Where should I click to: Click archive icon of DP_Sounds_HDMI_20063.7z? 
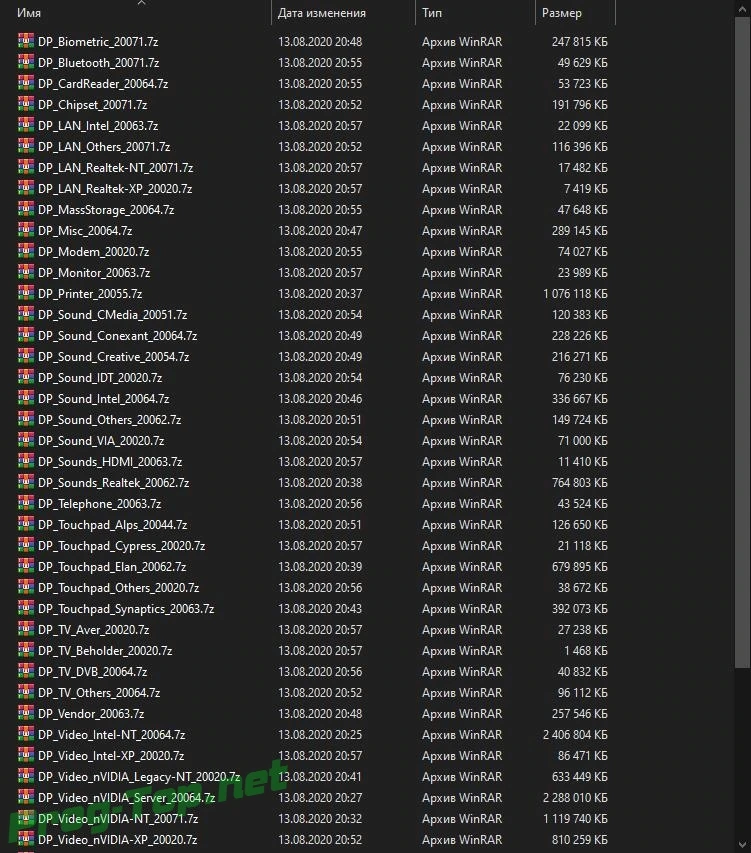click(26, 461)
